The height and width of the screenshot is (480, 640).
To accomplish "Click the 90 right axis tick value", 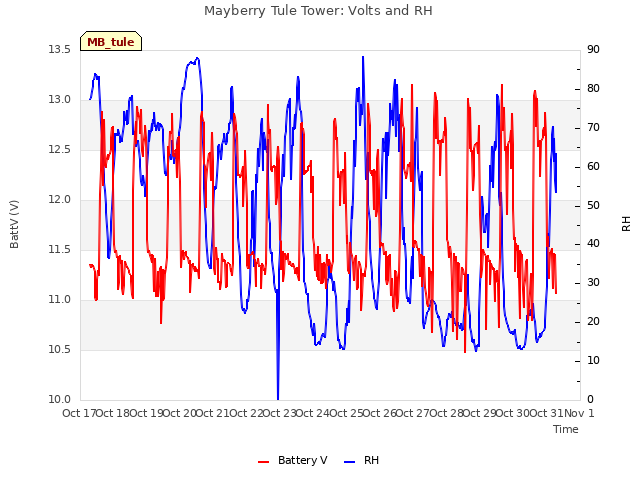I will [x=593, y=49].
